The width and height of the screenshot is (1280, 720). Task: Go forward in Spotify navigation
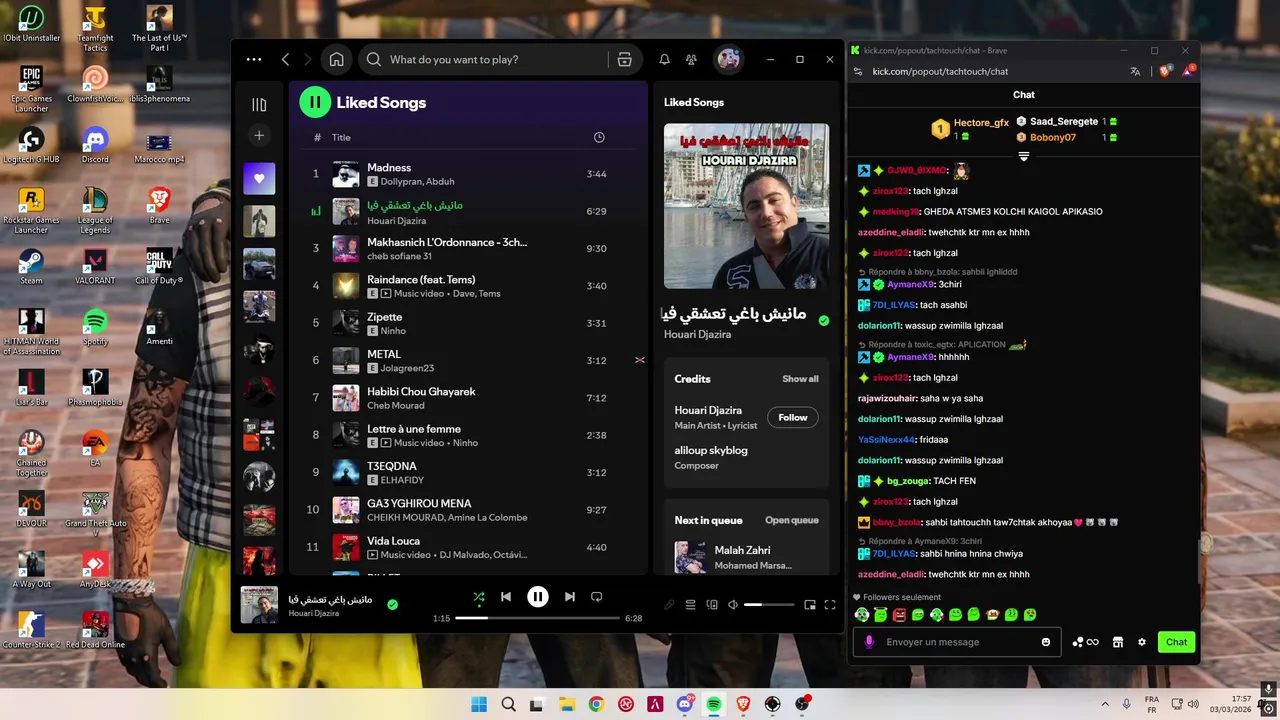click(308, 59)
